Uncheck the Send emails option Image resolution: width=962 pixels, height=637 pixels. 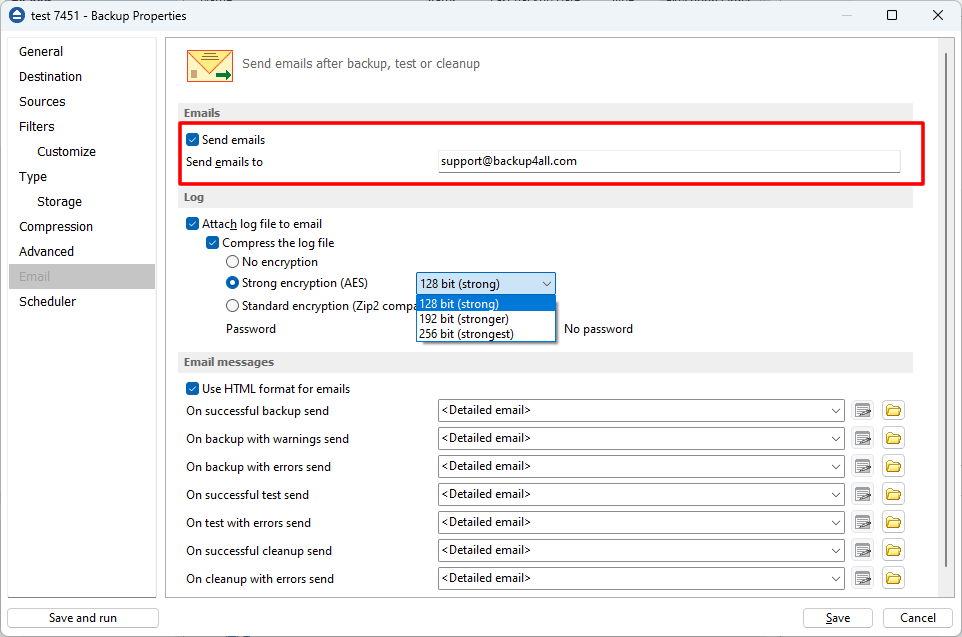click(192, 140)
